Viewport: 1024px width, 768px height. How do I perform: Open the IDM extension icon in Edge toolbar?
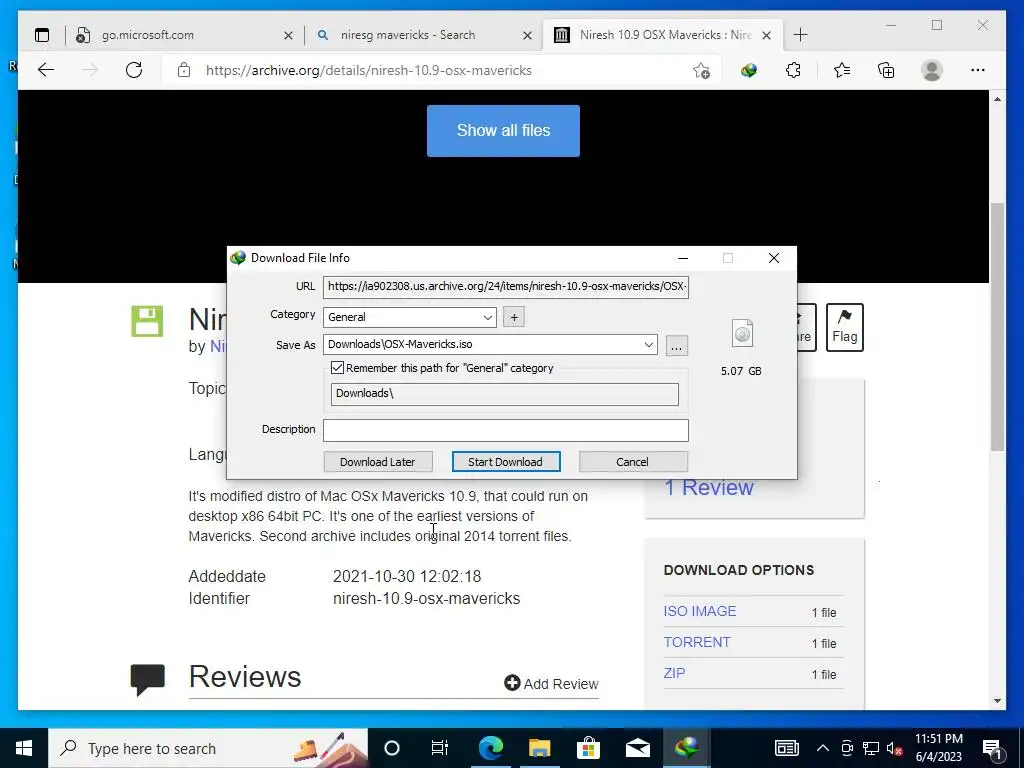[748, 70]
